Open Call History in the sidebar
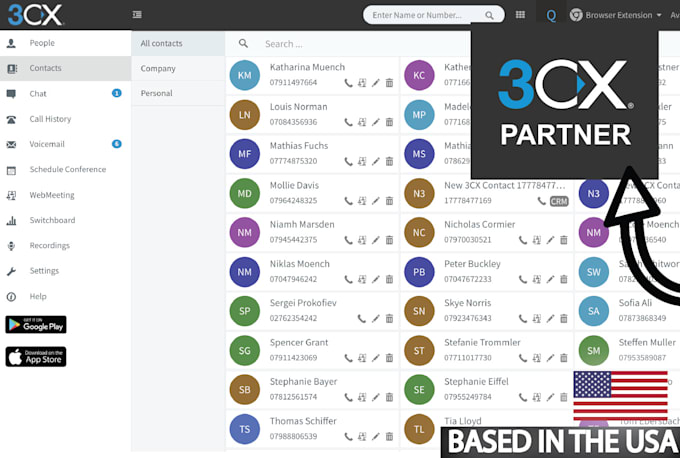680x458 pixels. point(65,119)
